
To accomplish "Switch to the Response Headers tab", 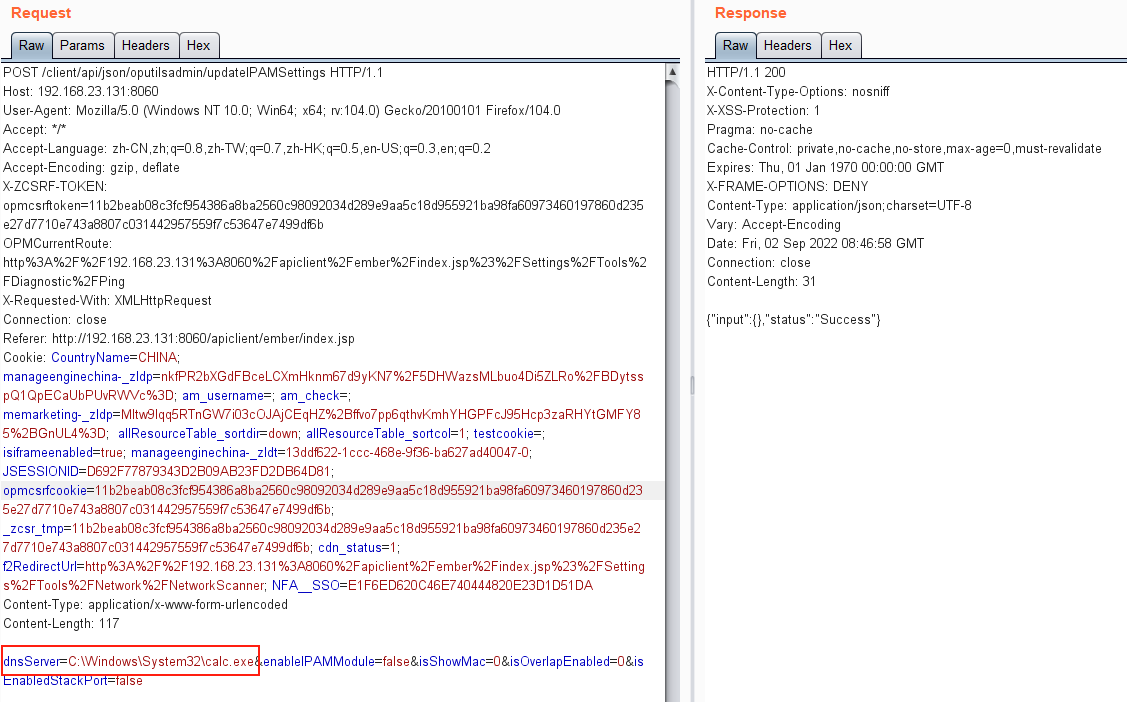I will click(787, 45).
